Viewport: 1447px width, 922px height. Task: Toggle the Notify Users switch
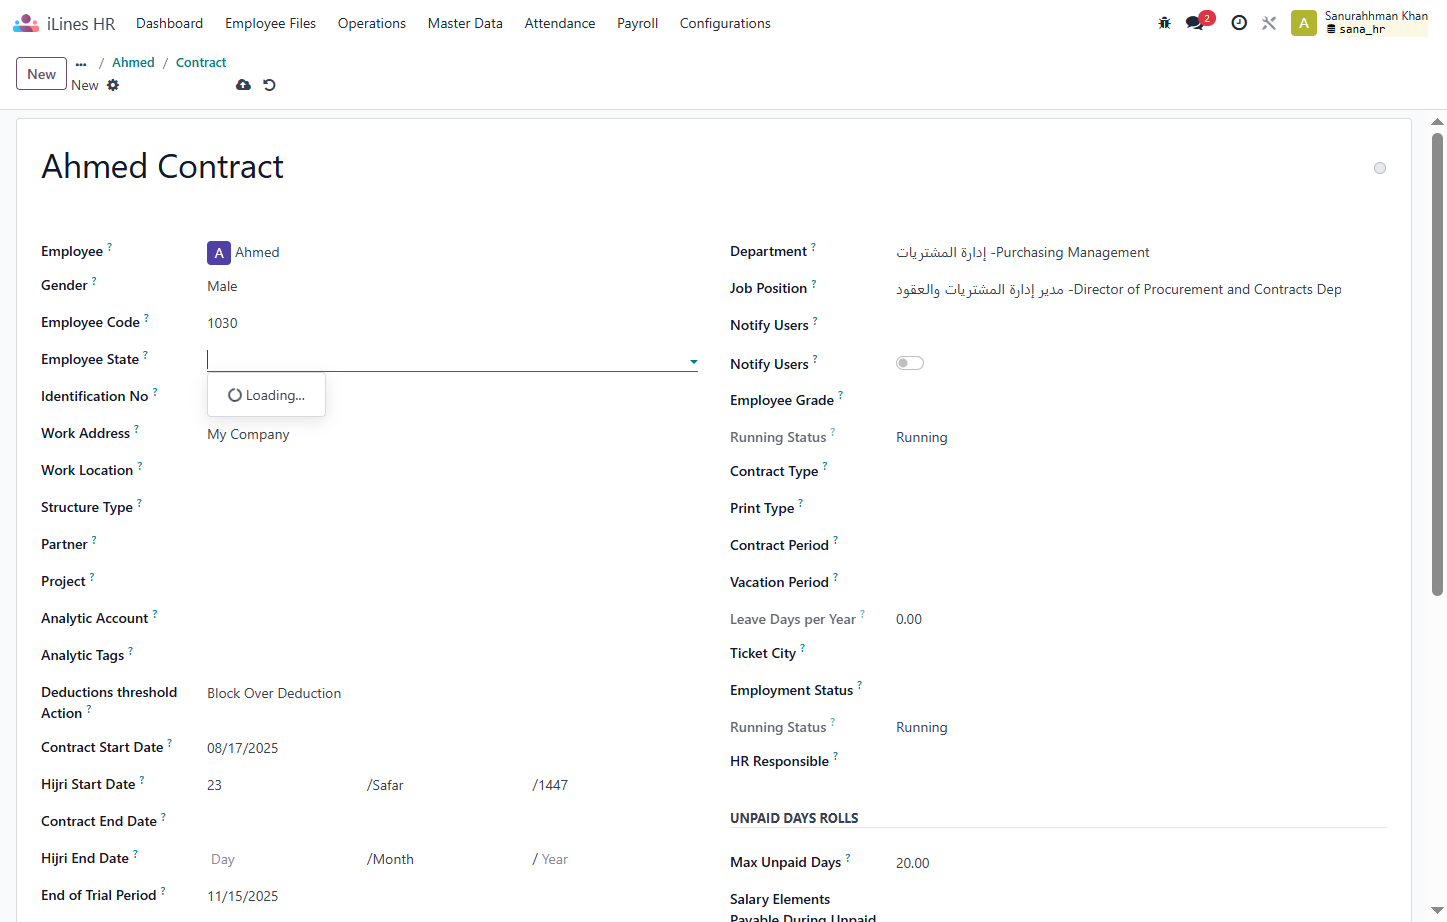click(x=910, y=363)
